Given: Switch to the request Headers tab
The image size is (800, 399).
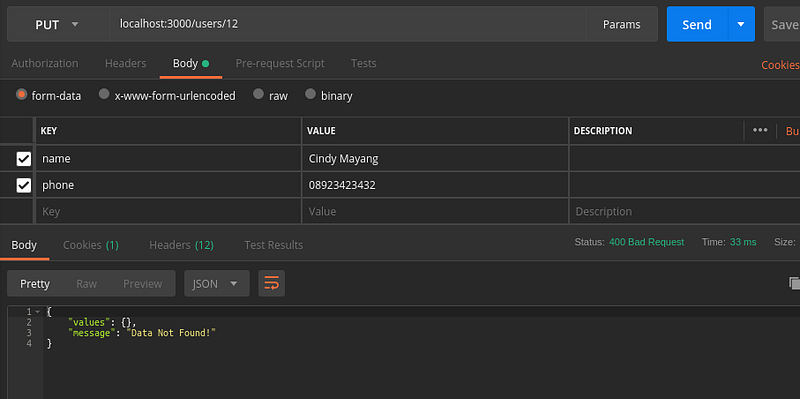Looking at the screenshot, I should click(126, 63).
